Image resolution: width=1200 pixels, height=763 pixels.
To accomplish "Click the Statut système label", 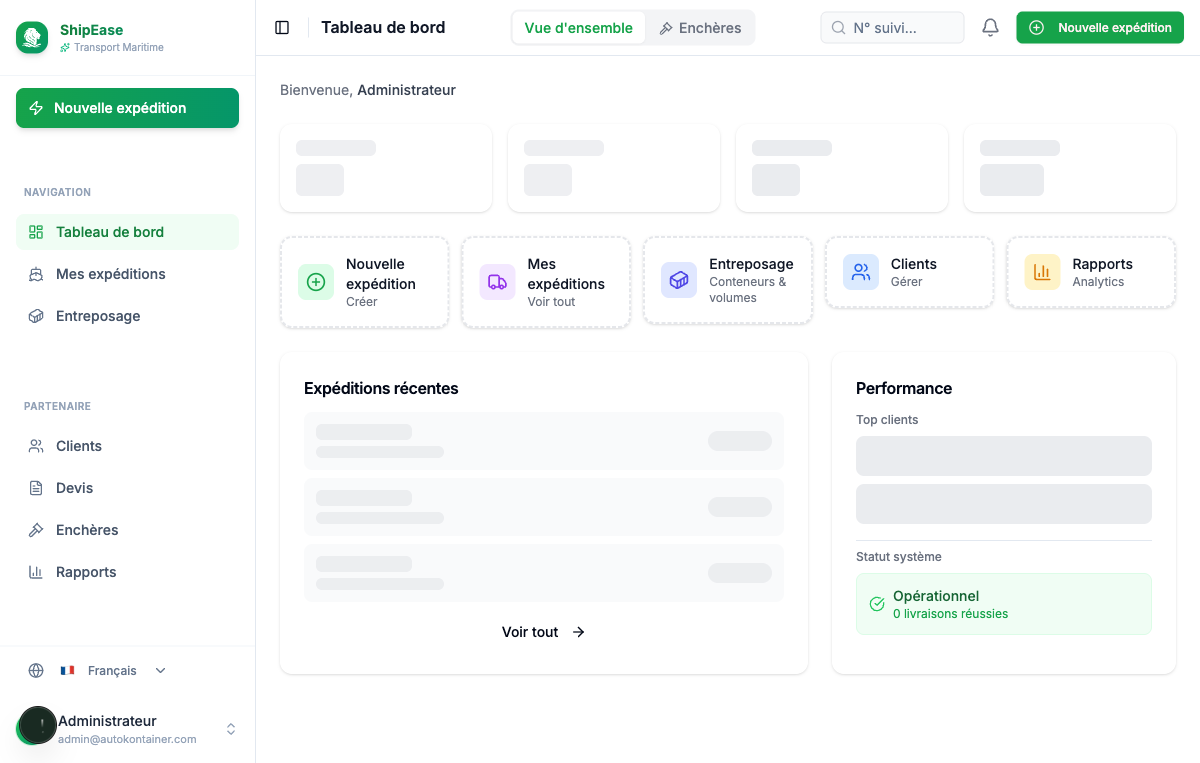I will point(899,557).
